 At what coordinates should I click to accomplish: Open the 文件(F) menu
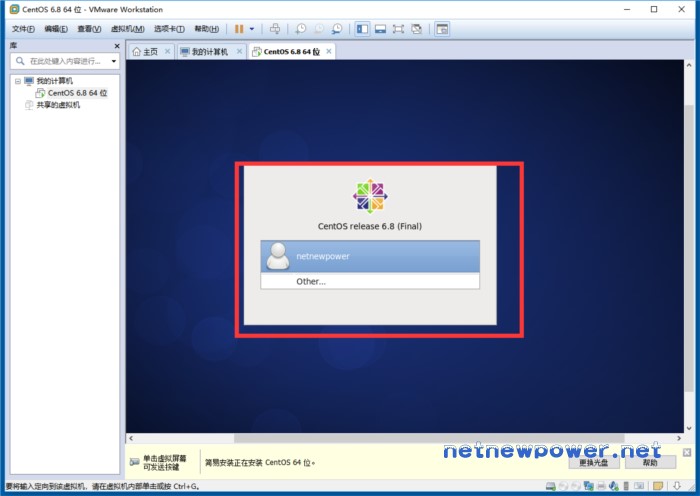23,29
